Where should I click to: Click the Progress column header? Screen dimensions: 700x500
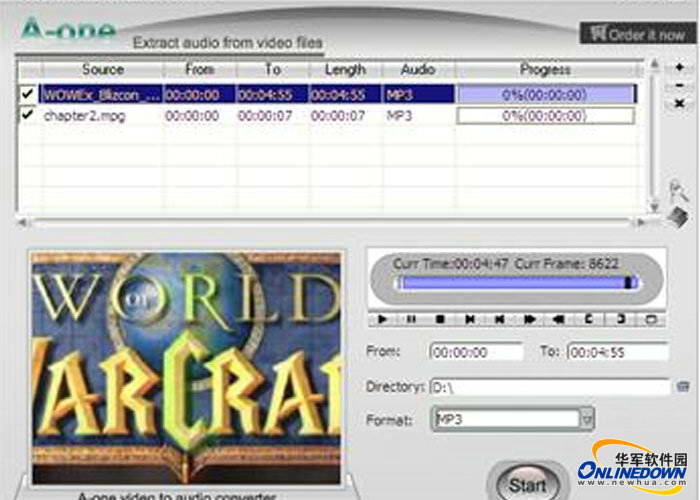click(x=545, y=70)
